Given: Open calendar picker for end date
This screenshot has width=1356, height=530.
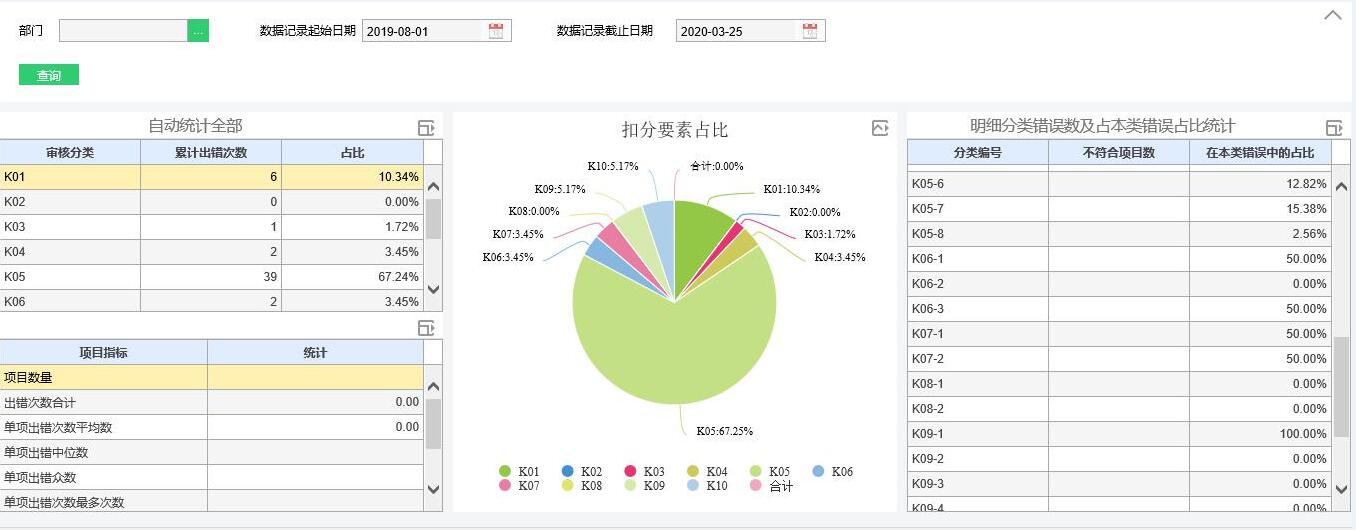Looking at the screenshot, I should click(x=810, y=31).
